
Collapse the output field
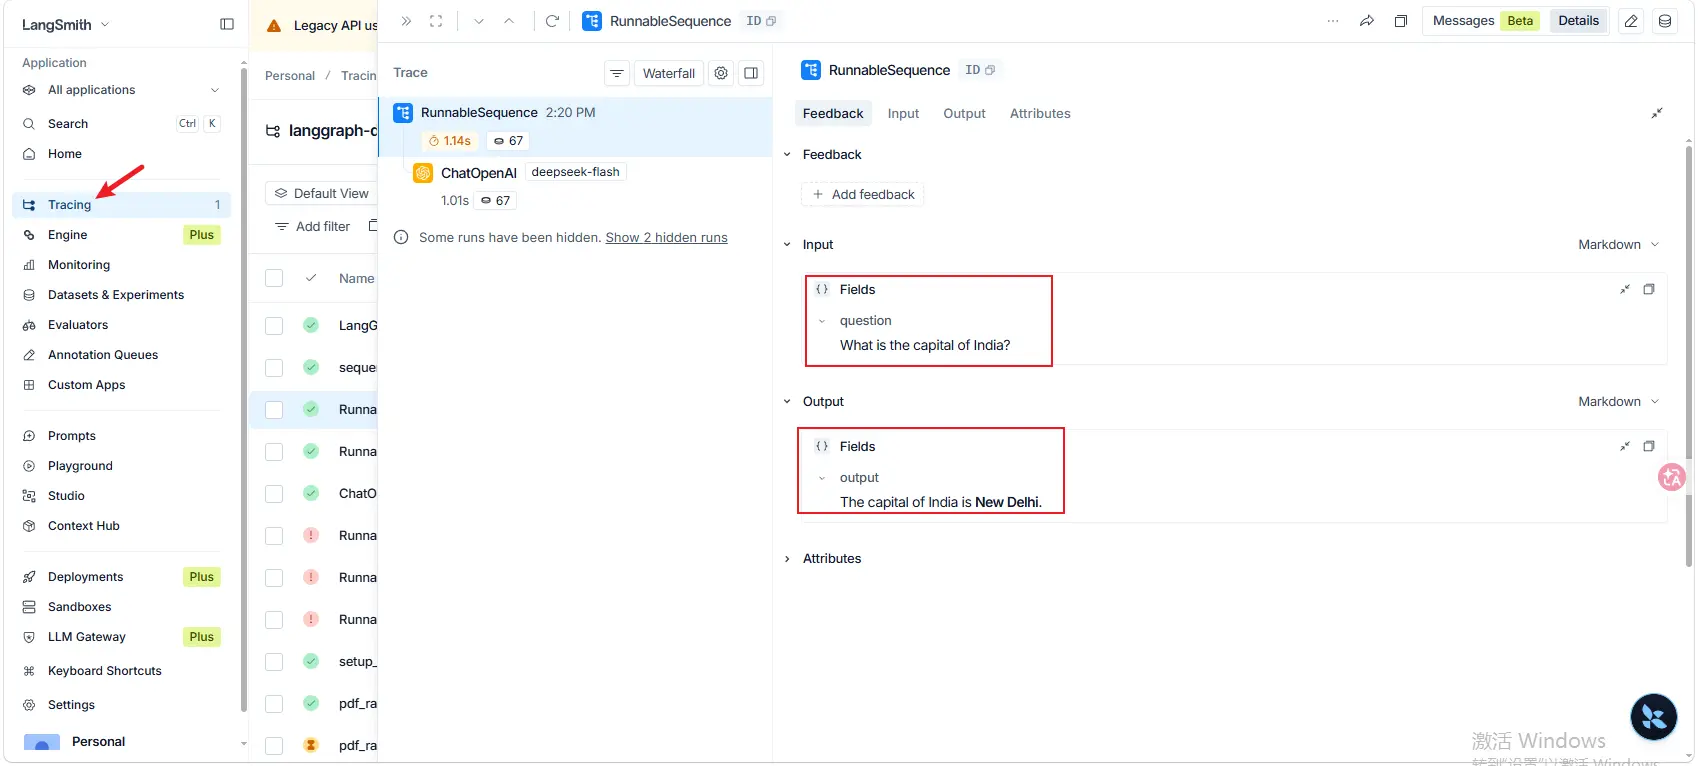pyautogui.click(x=822, y=478)
